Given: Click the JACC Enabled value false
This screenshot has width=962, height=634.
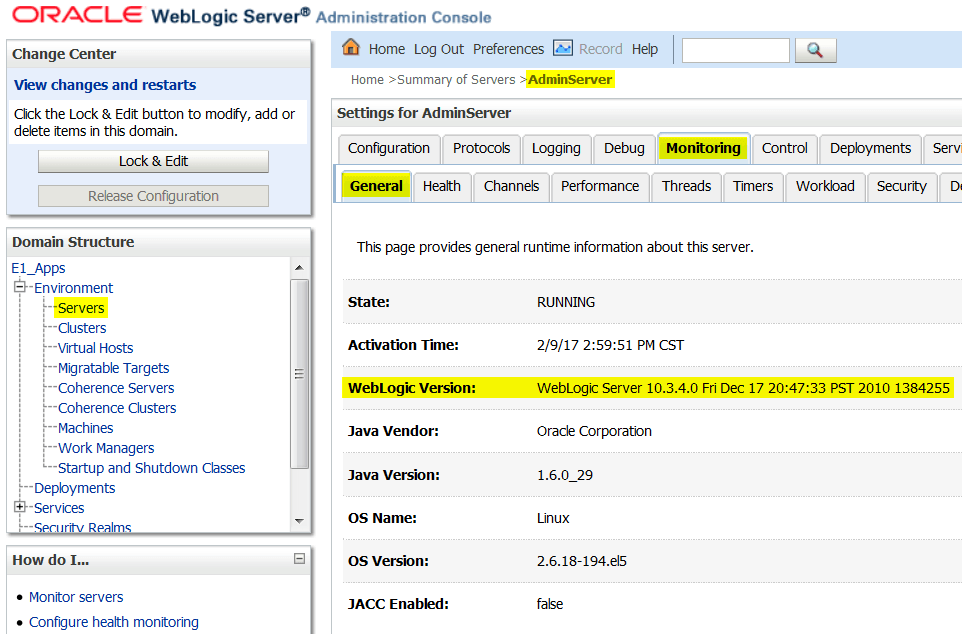Looking at the screenshot, I should 550,604.
